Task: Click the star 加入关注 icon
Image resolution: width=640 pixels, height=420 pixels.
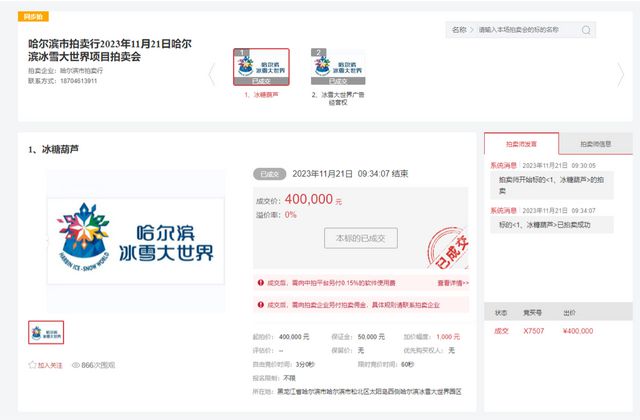Action: point(32,365)
